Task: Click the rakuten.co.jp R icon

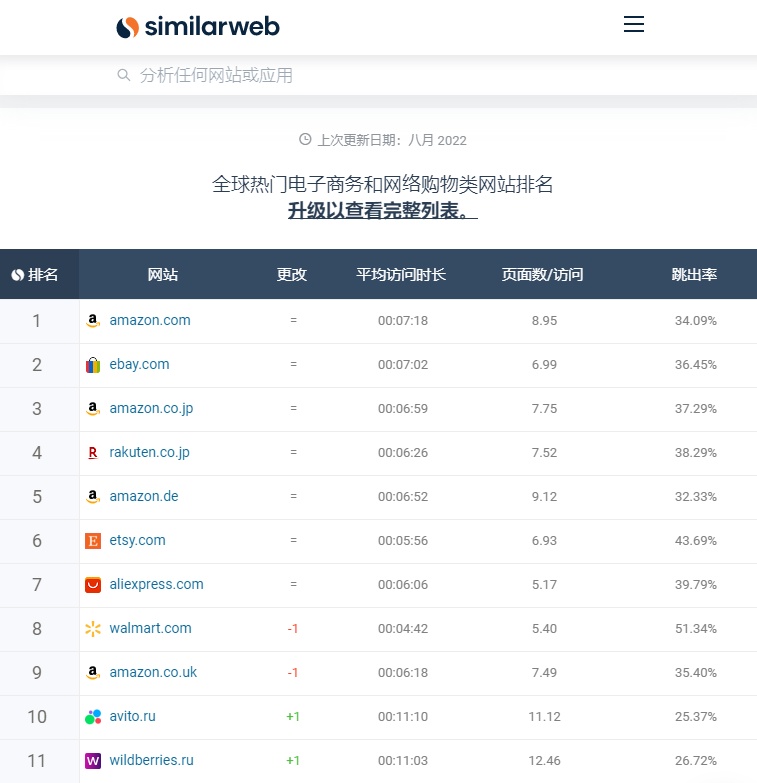Action: click(93, 452)
